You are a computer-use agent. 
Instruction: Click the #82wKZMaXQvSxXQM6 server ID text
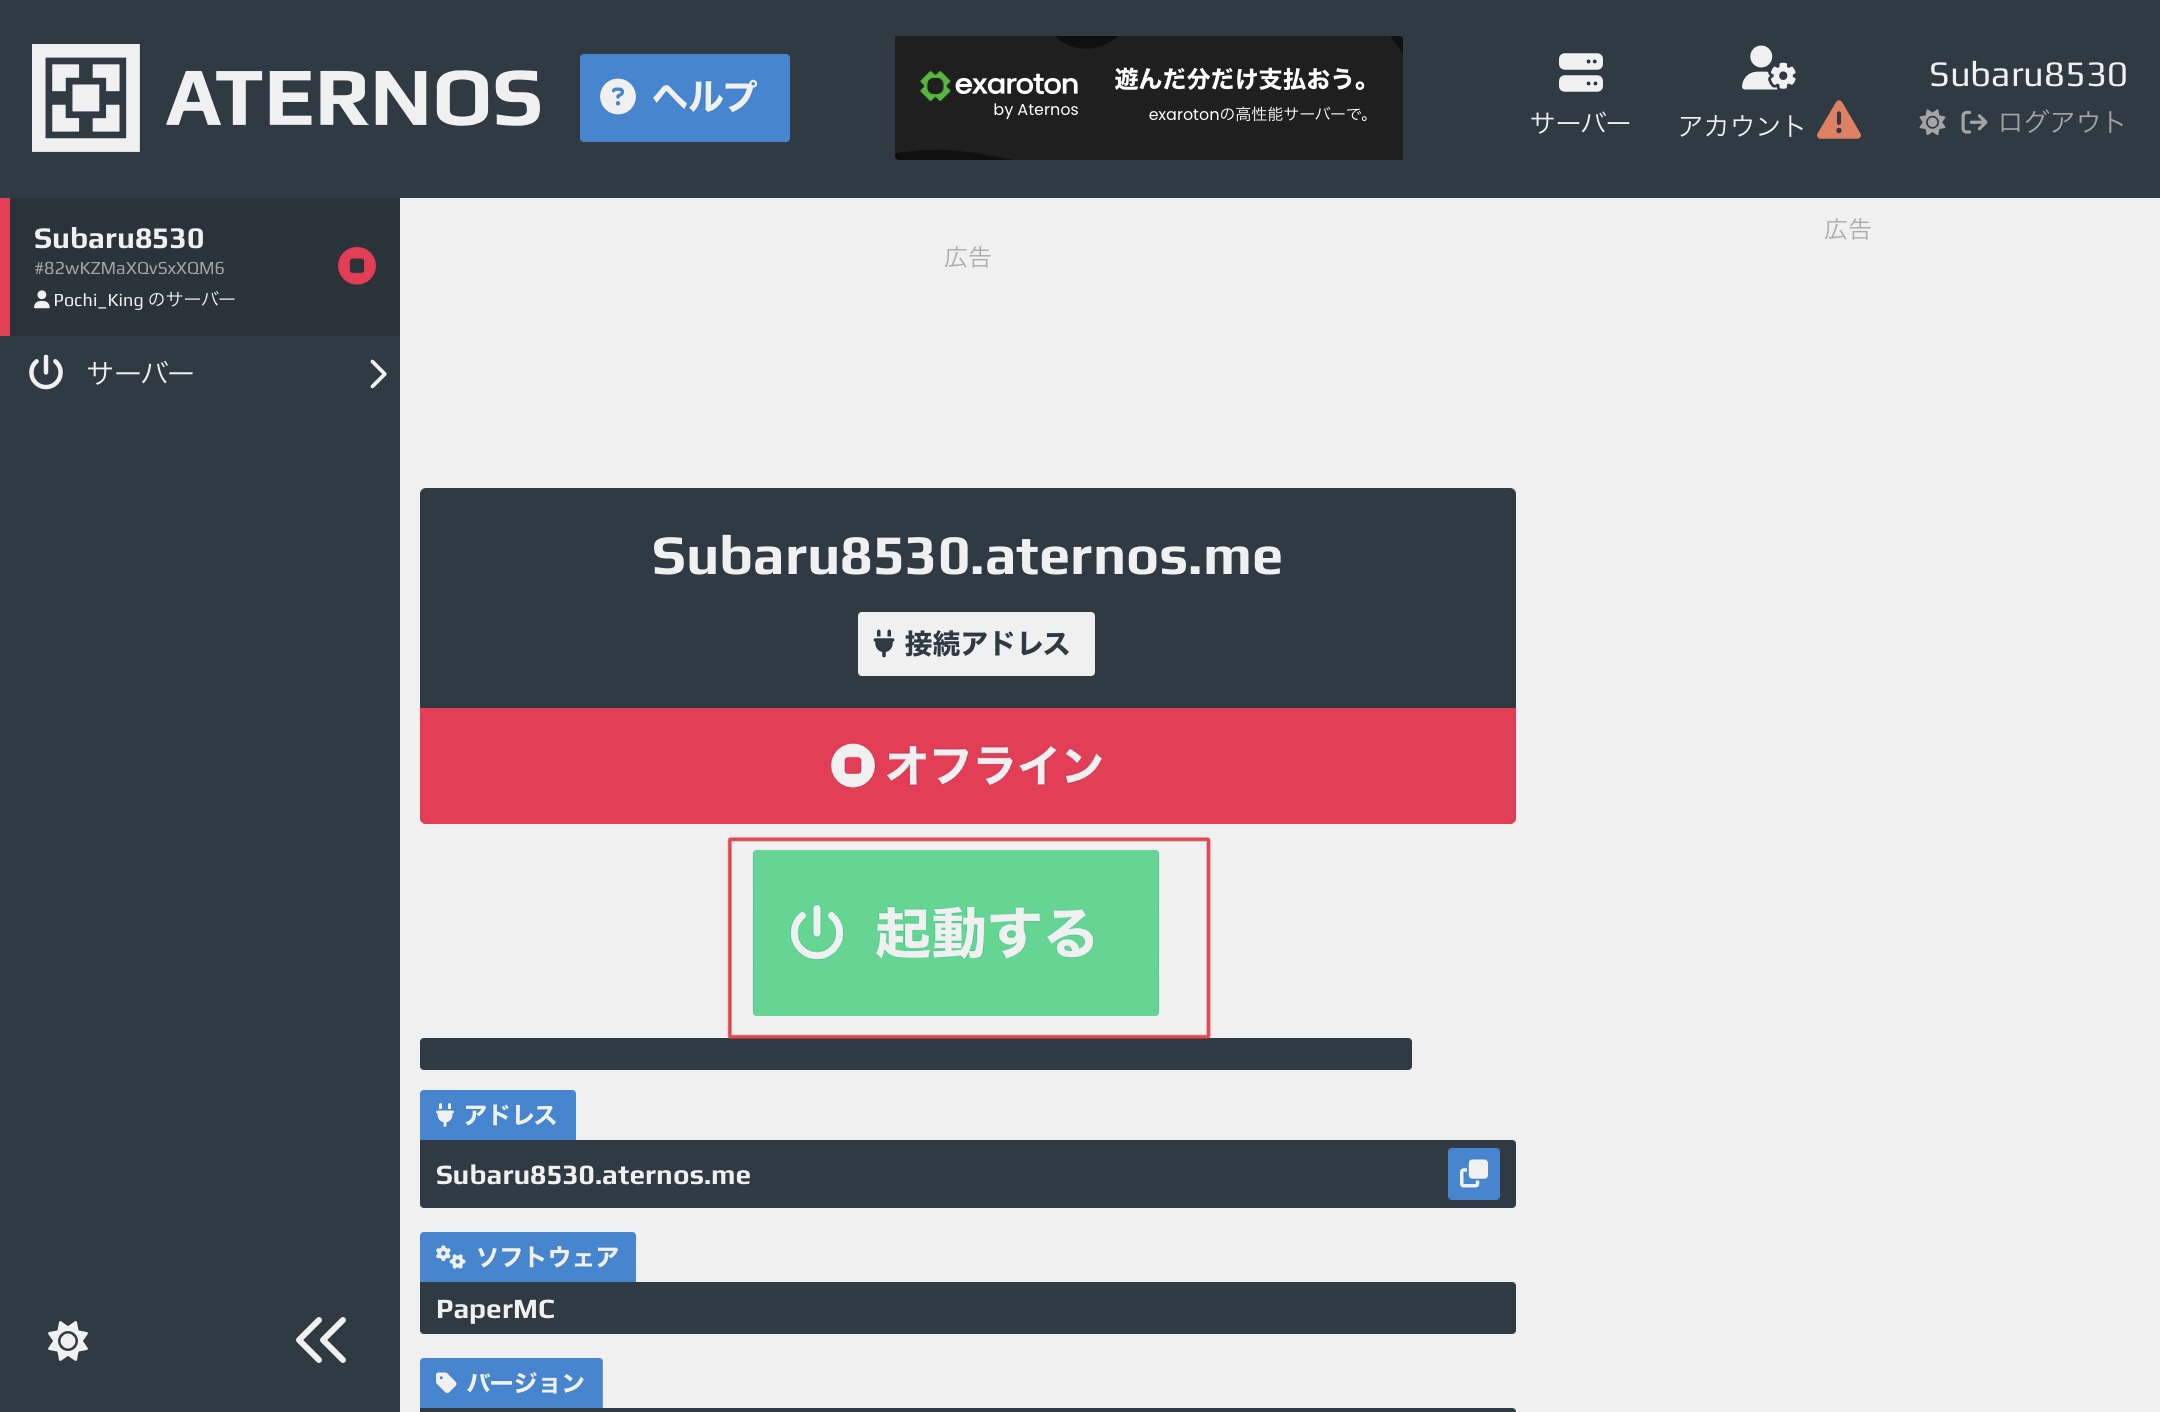[x=129, y=268]
